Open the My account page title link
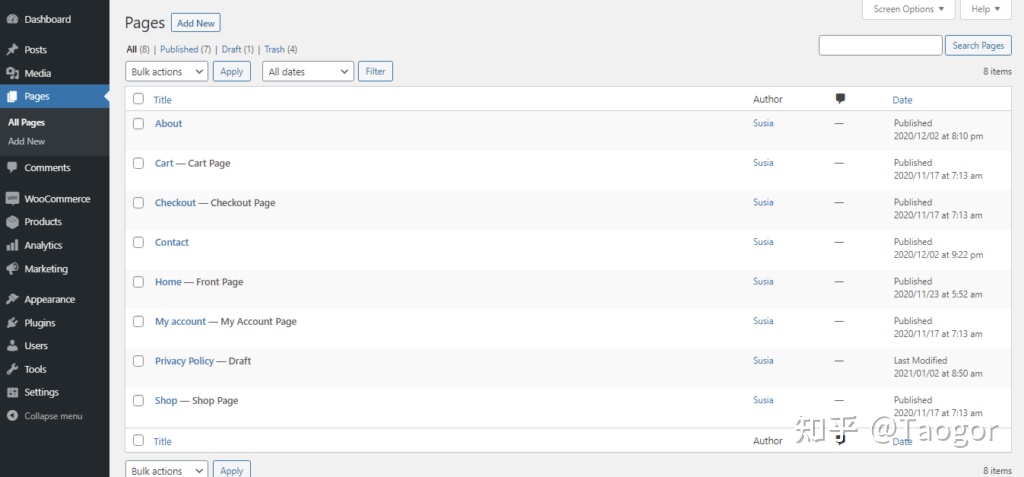 click(x=180, y=321)
